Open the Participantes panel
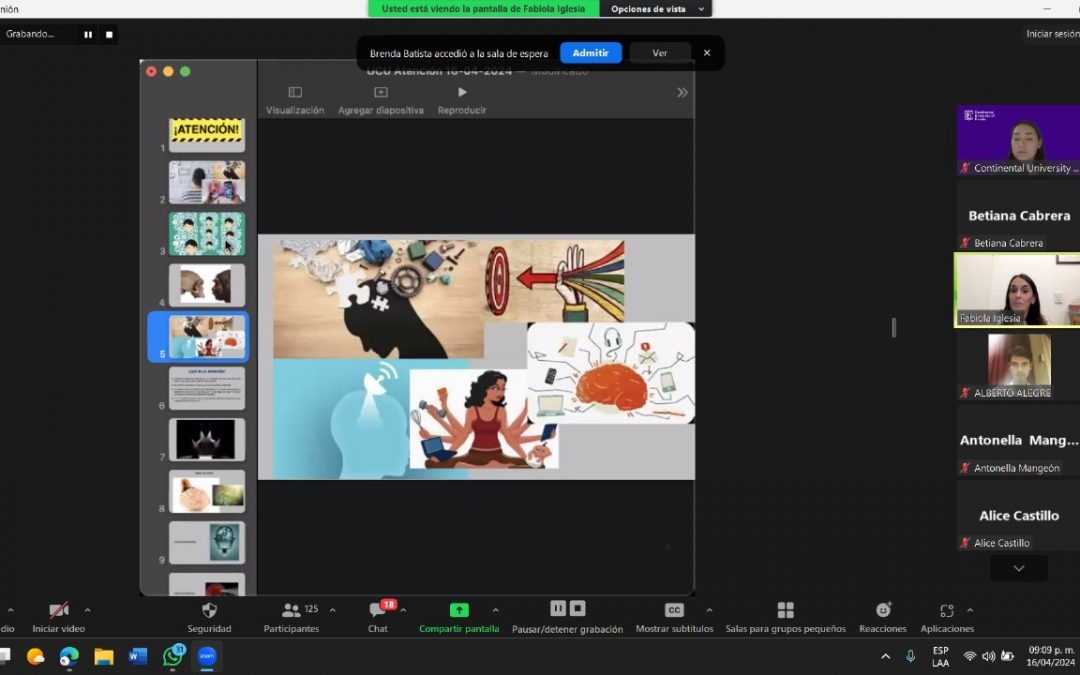Screen dimensions: 1080x675 coord(291,611)
